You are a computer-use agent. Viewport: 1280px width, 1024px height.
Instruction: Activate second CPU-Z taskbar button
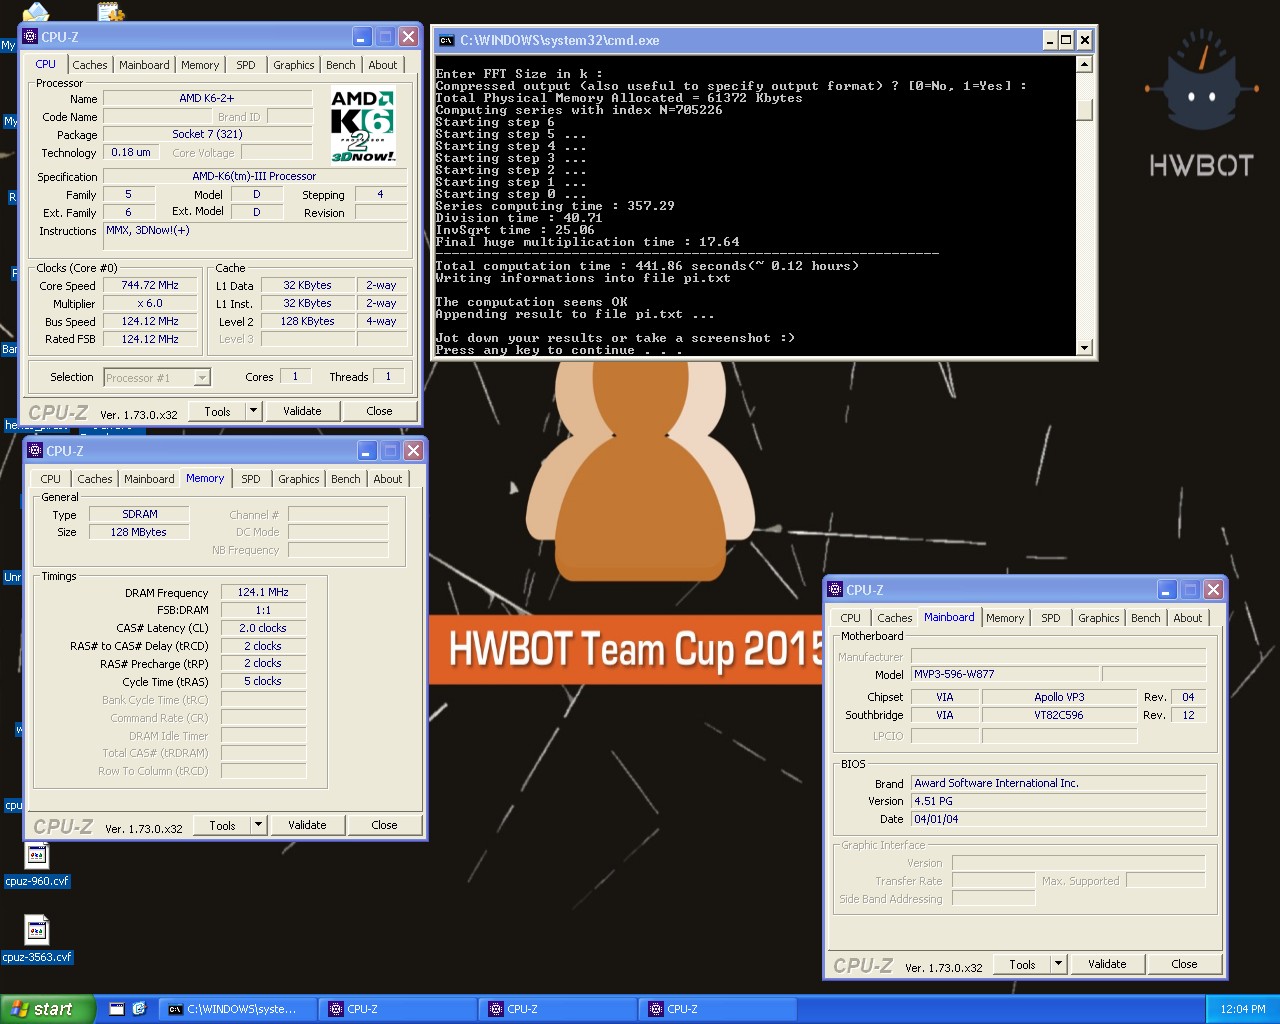pos(558,1009)
